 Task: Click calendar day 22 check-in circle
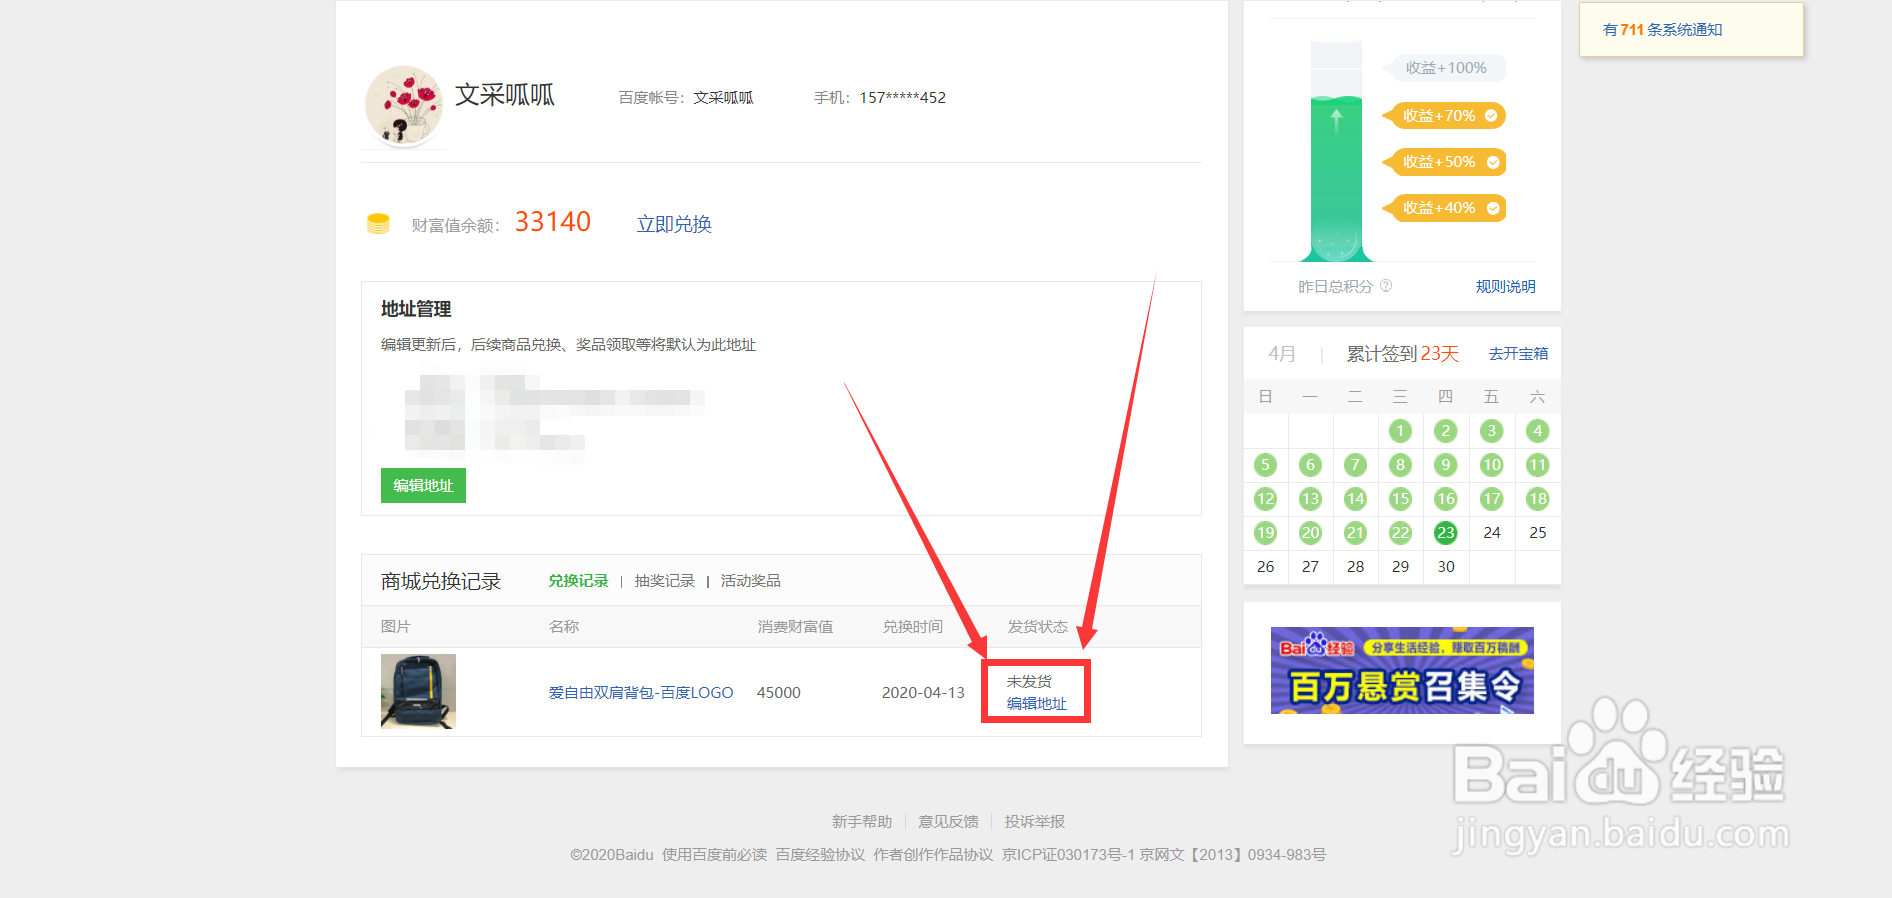coord(1400,533)
